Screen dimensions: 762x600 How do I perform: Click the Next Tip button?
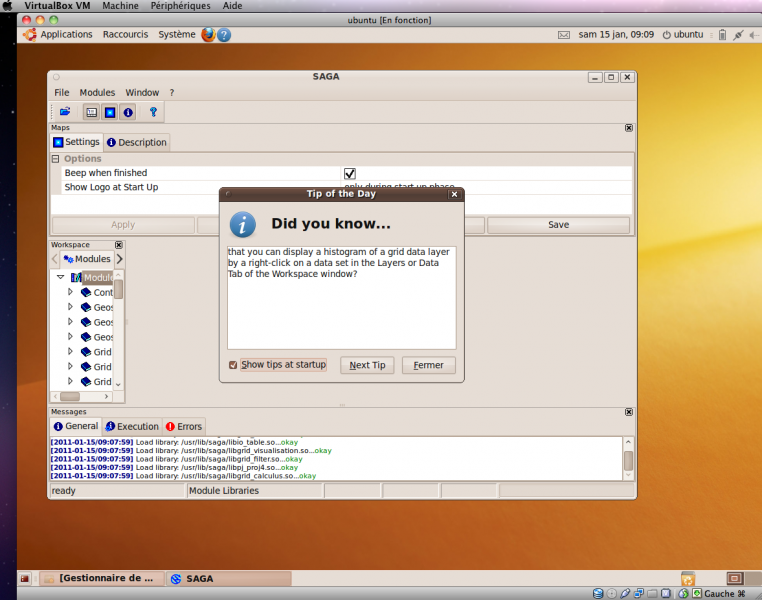tap(367, 365)
